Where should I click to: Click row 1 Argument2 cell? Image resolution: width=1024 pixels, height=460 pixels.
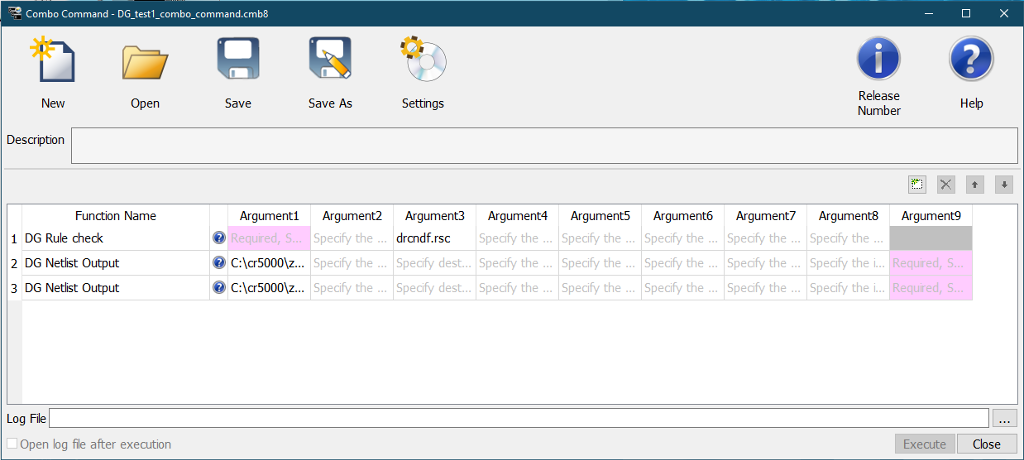[x=352, y=238]
